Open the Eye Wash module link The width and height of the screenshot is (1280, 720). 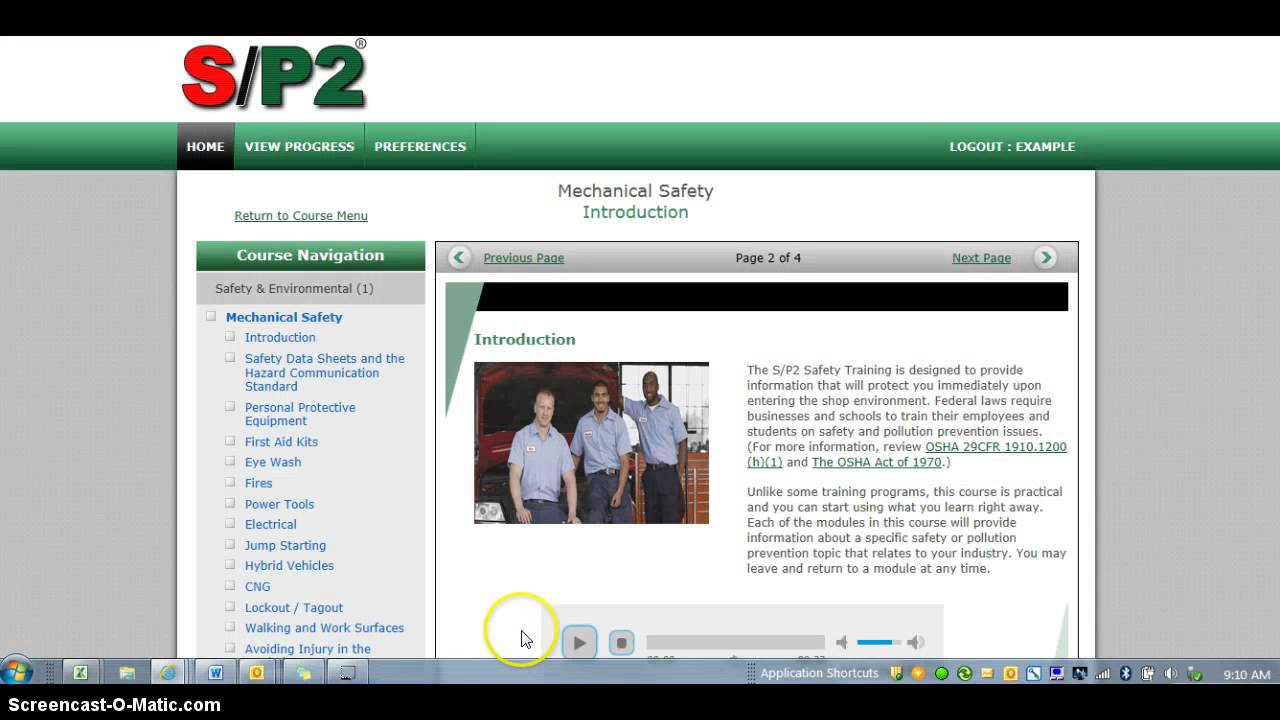(x=273, y=462)
